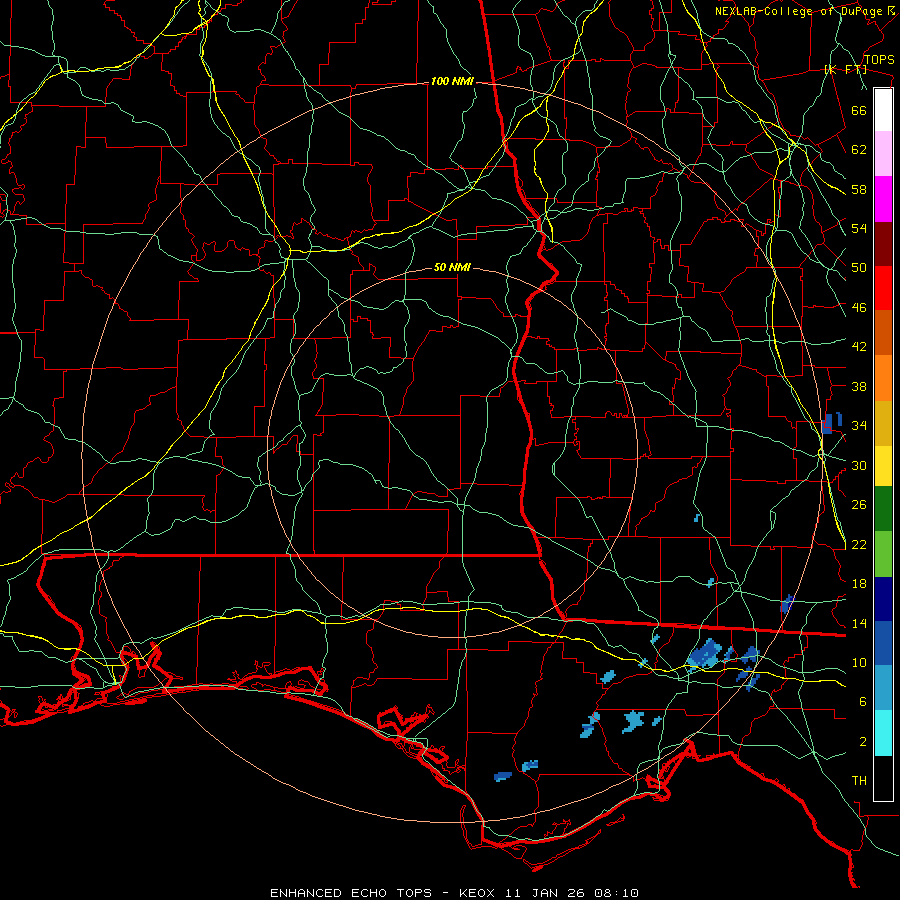Select the bright red 46 kft legend color
The image size is (900, 900).
point(883,288)
